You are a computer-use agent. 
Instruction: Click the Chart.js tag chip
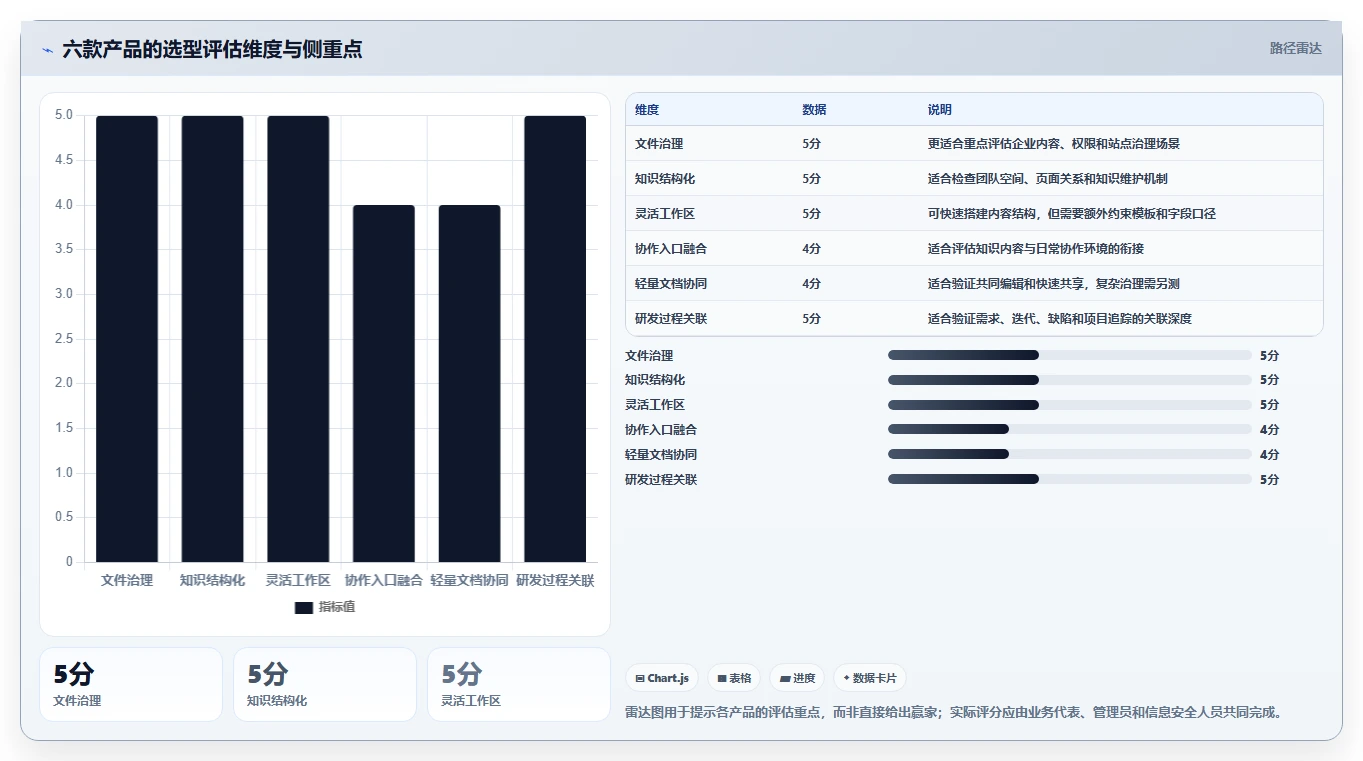pyautogui.click(x=662, y=678)
